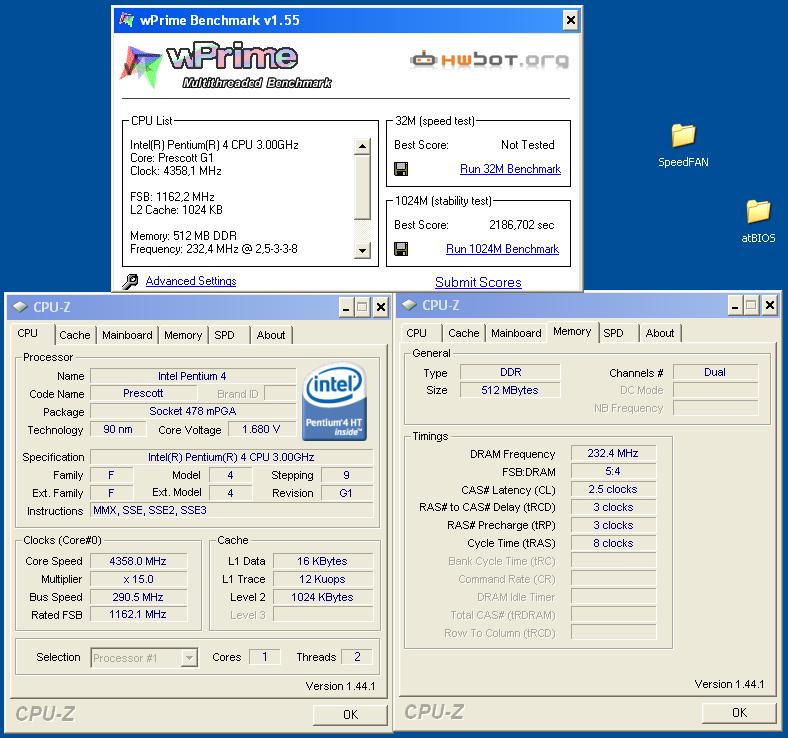Click memory Size 512 MBytes field

510,390
